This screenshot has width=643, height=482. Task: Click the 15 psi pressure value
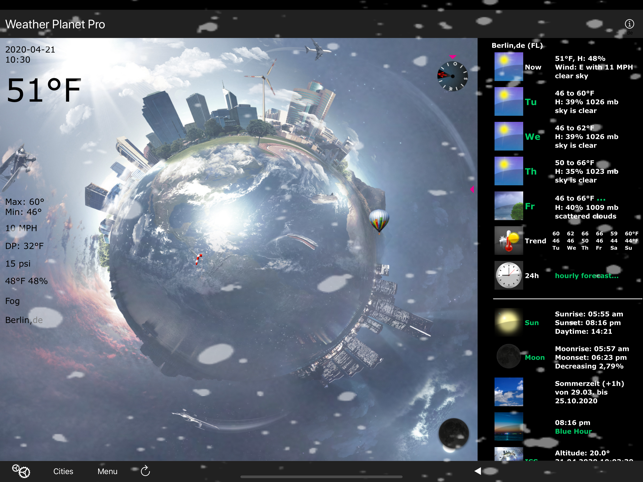pyautogui.click(x=18, y=264)
